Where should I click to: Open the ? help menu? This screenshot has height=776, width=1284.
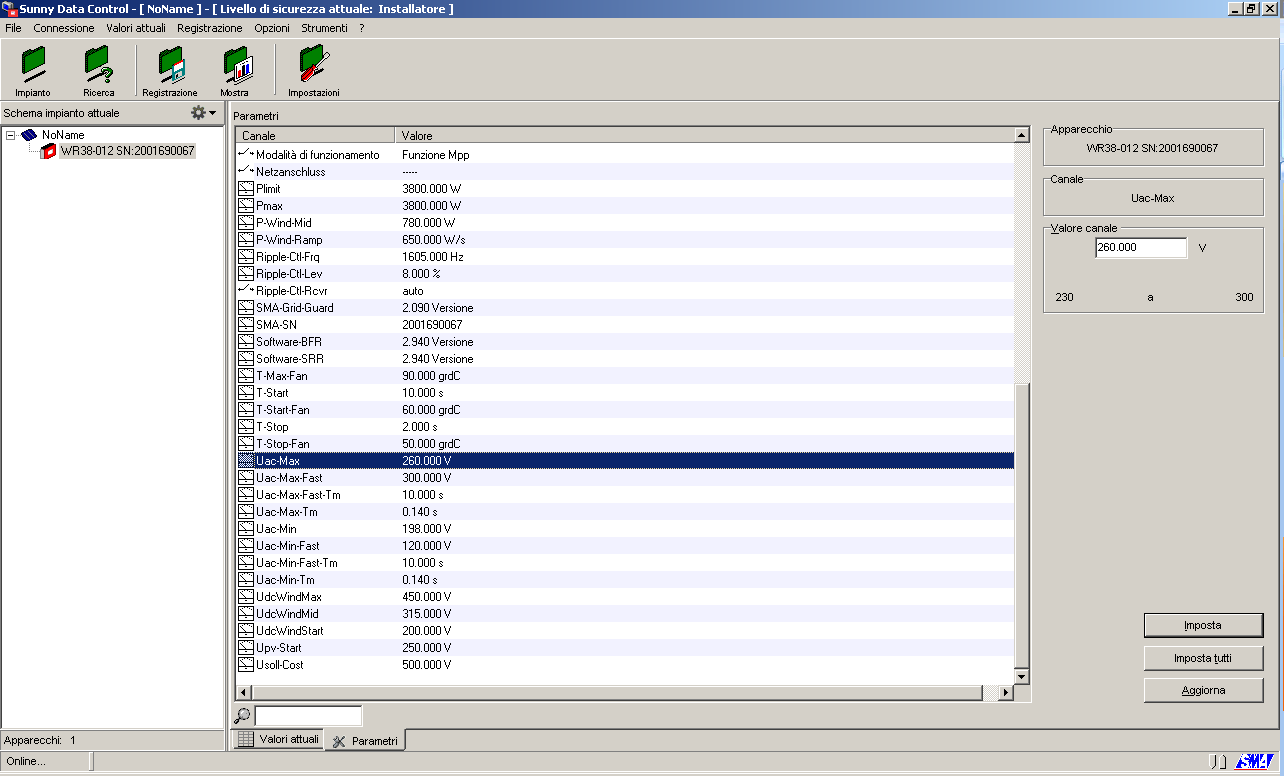(x=362, y=28)
